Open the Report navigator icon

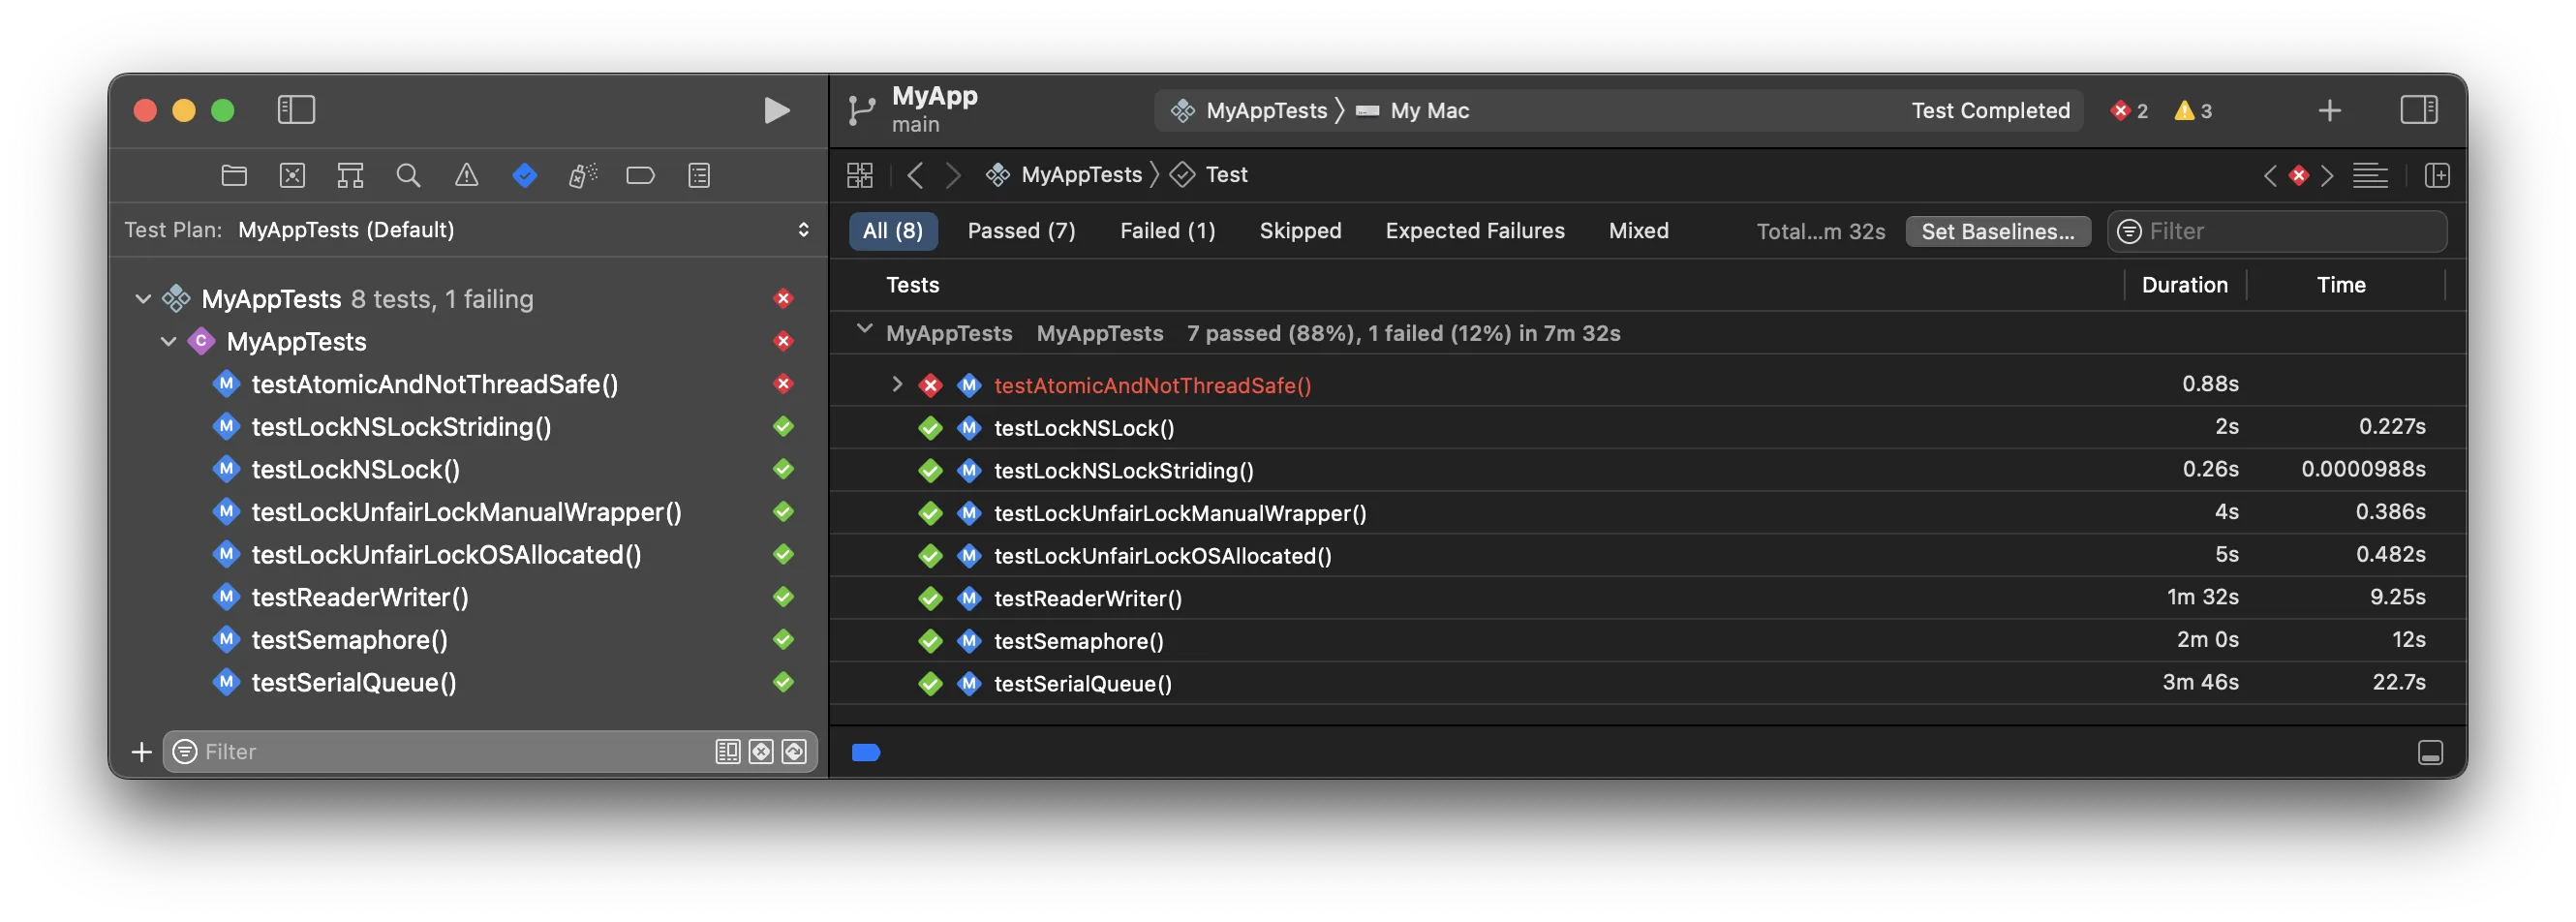tap(699, 176)
